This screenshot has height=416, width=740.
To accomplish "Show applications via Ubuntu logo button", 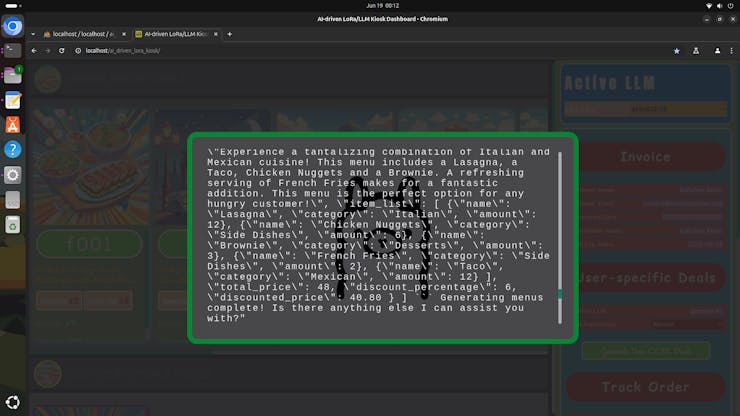I will [13, 402].
